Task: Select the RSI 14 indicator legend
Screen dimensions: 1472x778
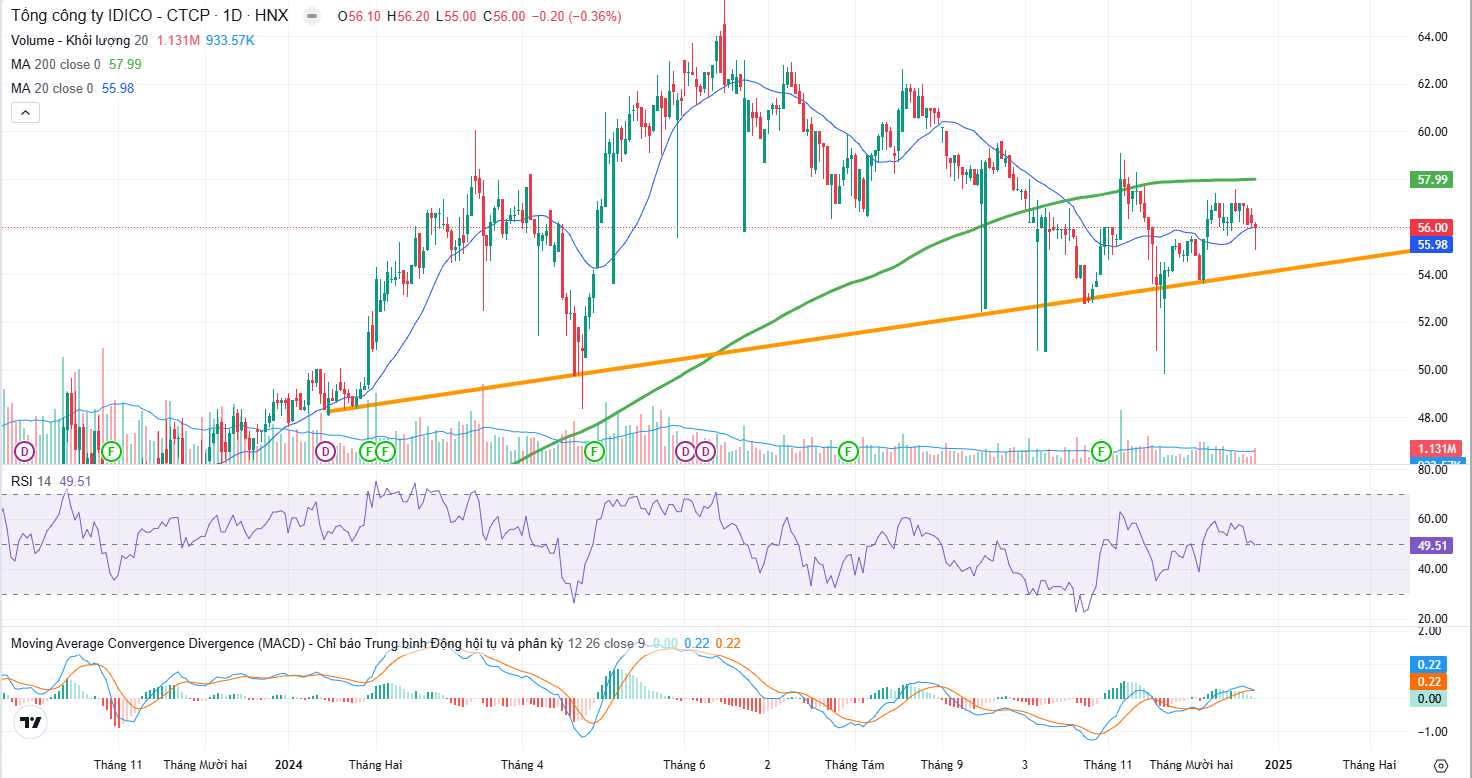Action: (x=31, y=481)
